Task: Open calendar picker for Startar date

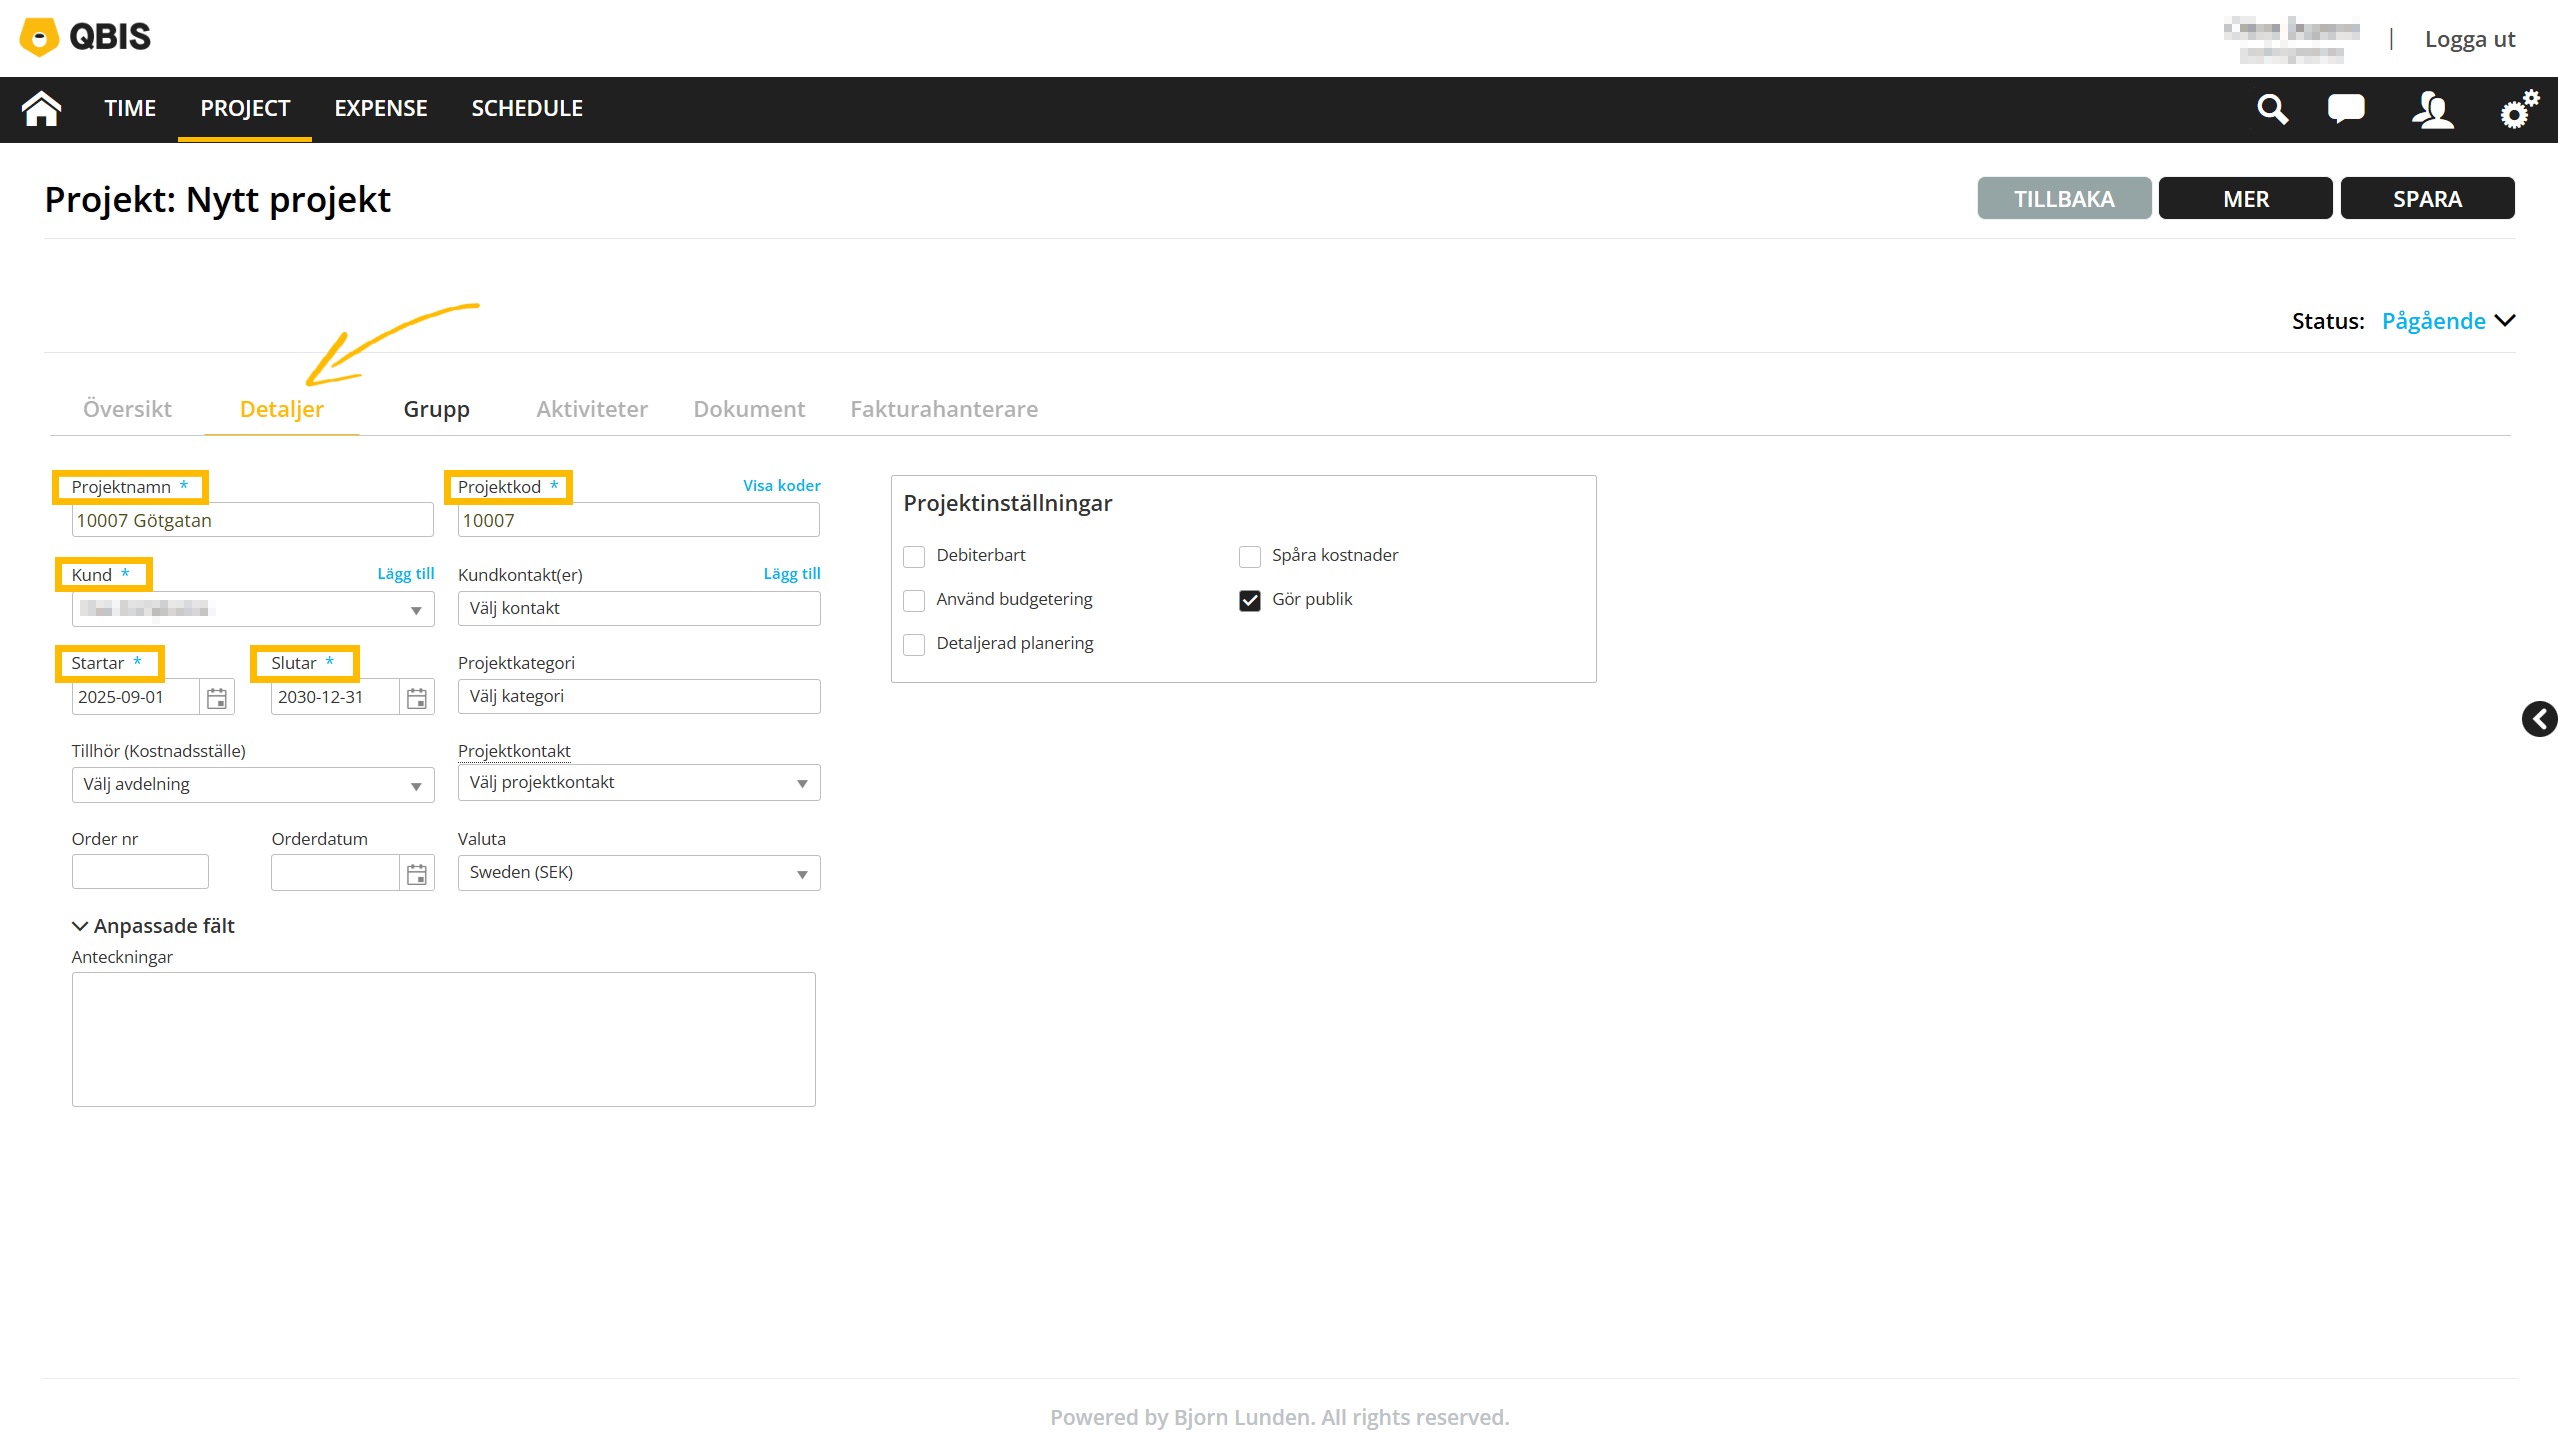Action: click(217, 697)
